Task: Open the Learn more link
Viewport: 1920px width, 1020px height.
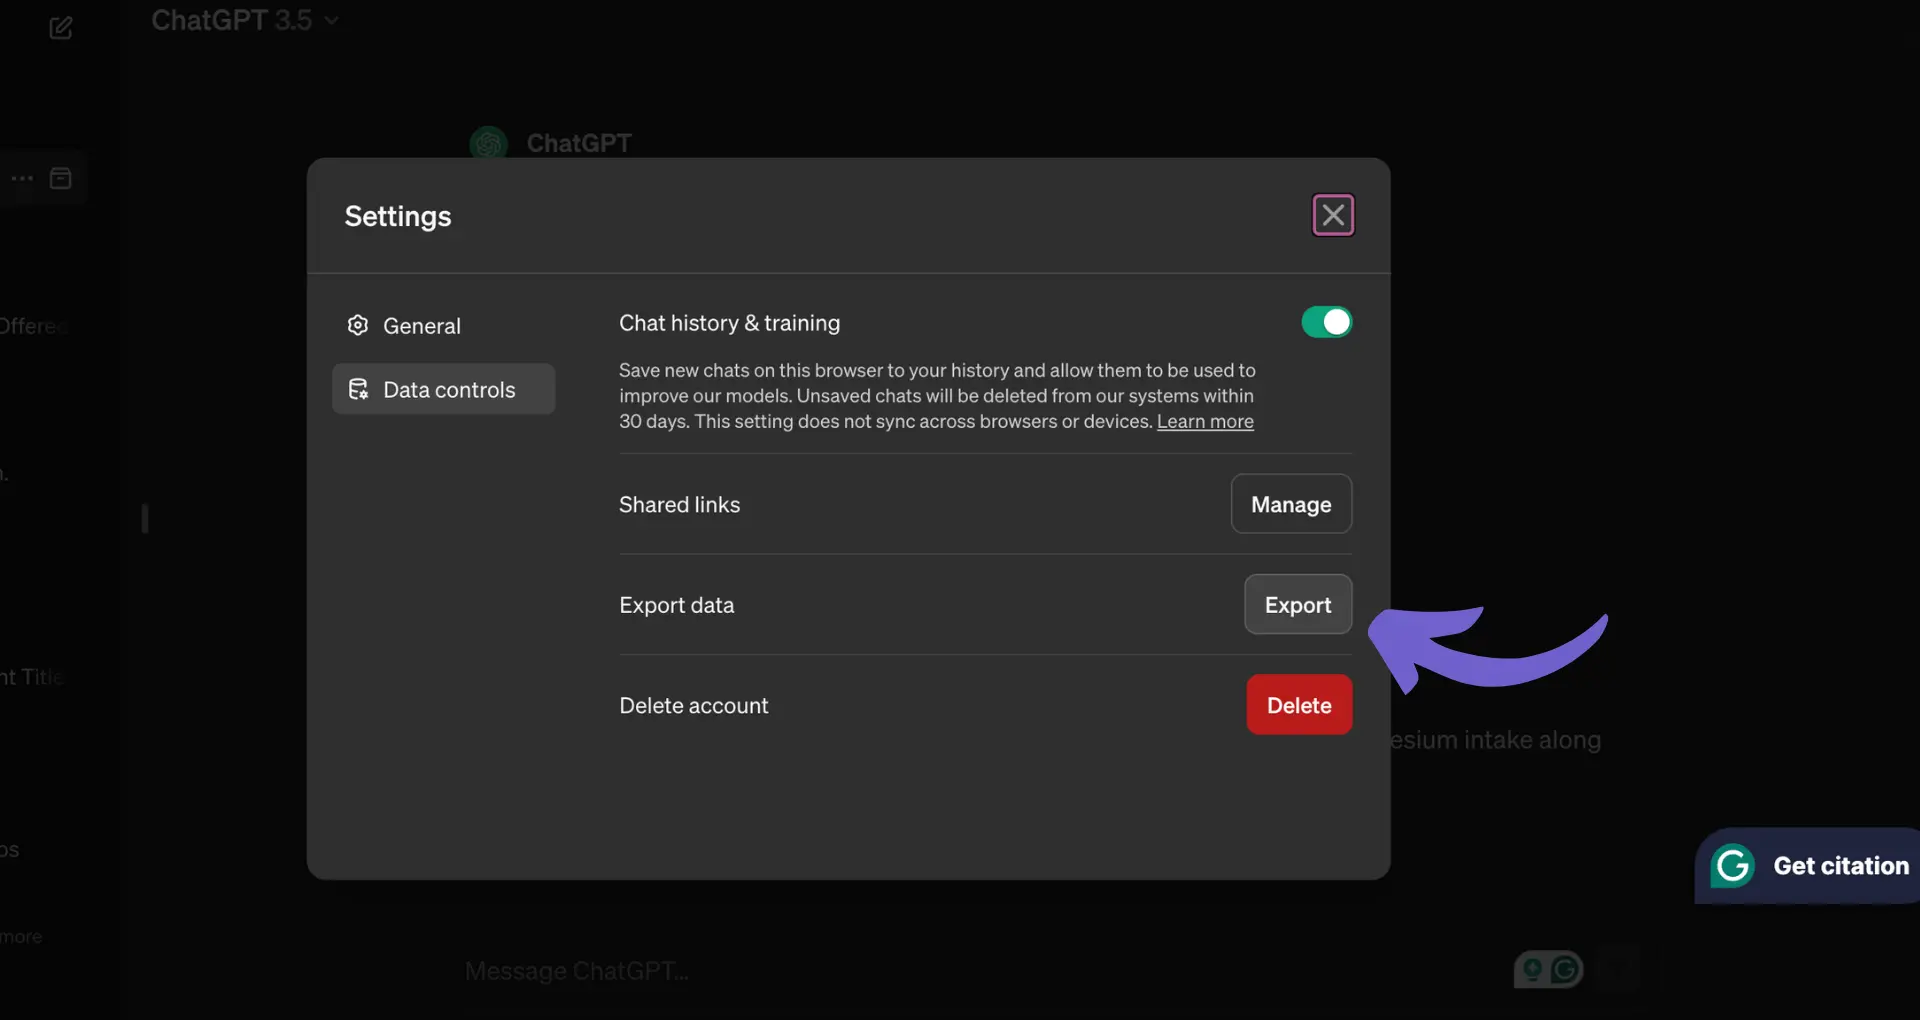Action: (x=1205, y=422)
